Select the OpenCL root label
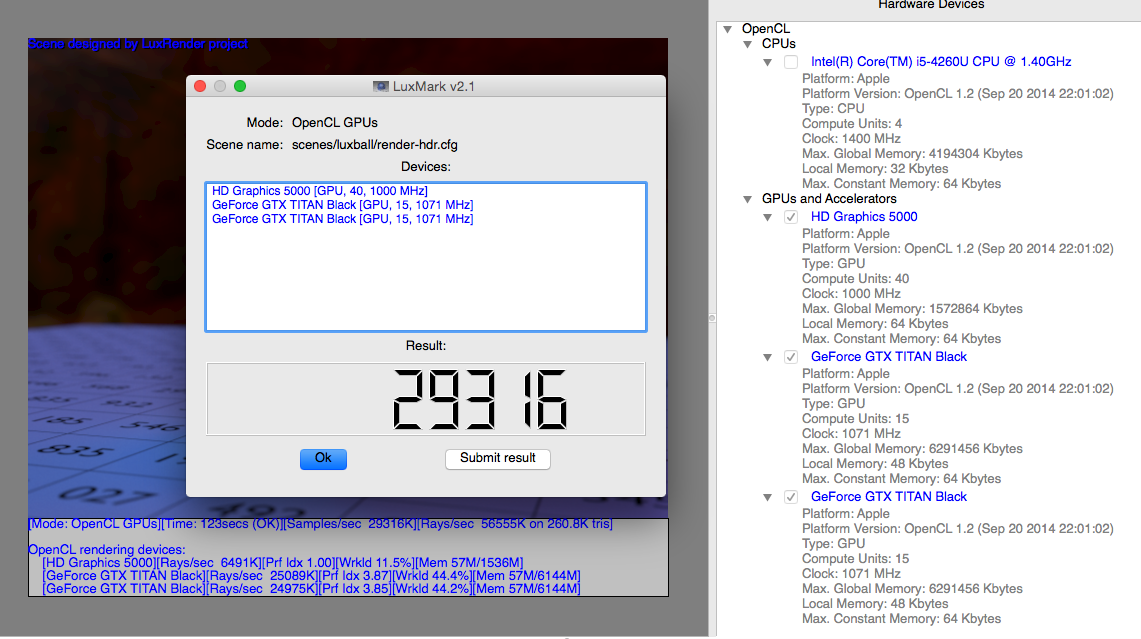The height and width of the screenshot is (639, 1141). (x=766, y=28)
